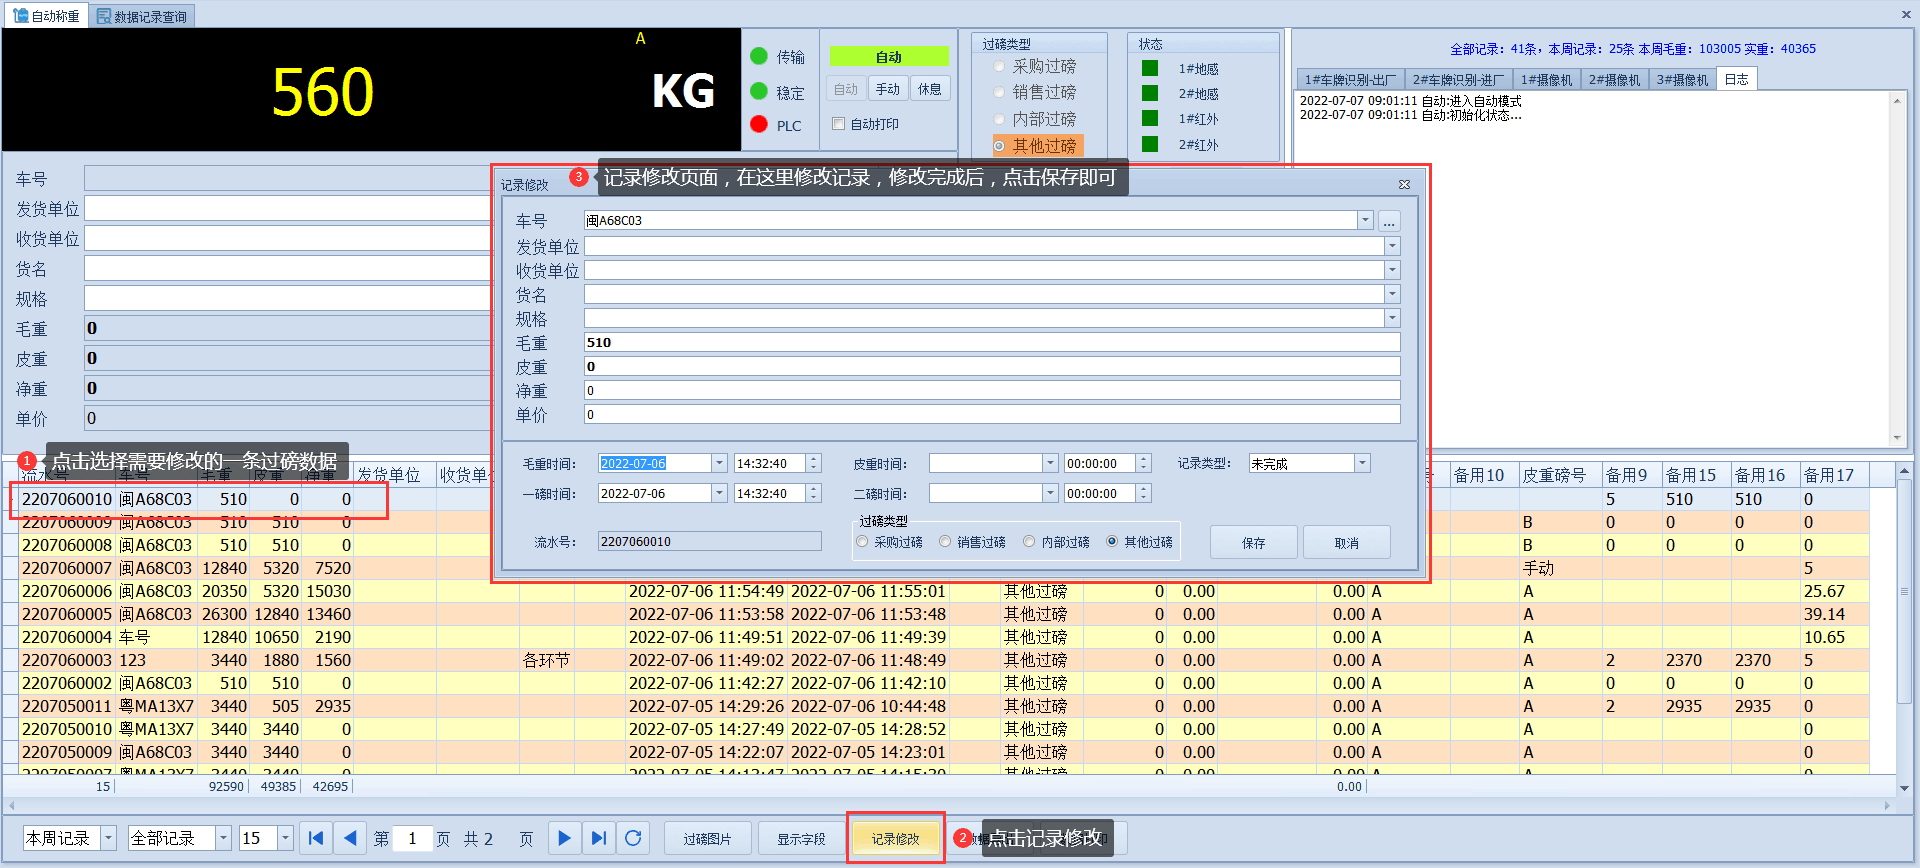Open the page size 15 dropdown
Image resolution: width=1920 pixels, height=868 pixels.
click(x=286, y=838)
